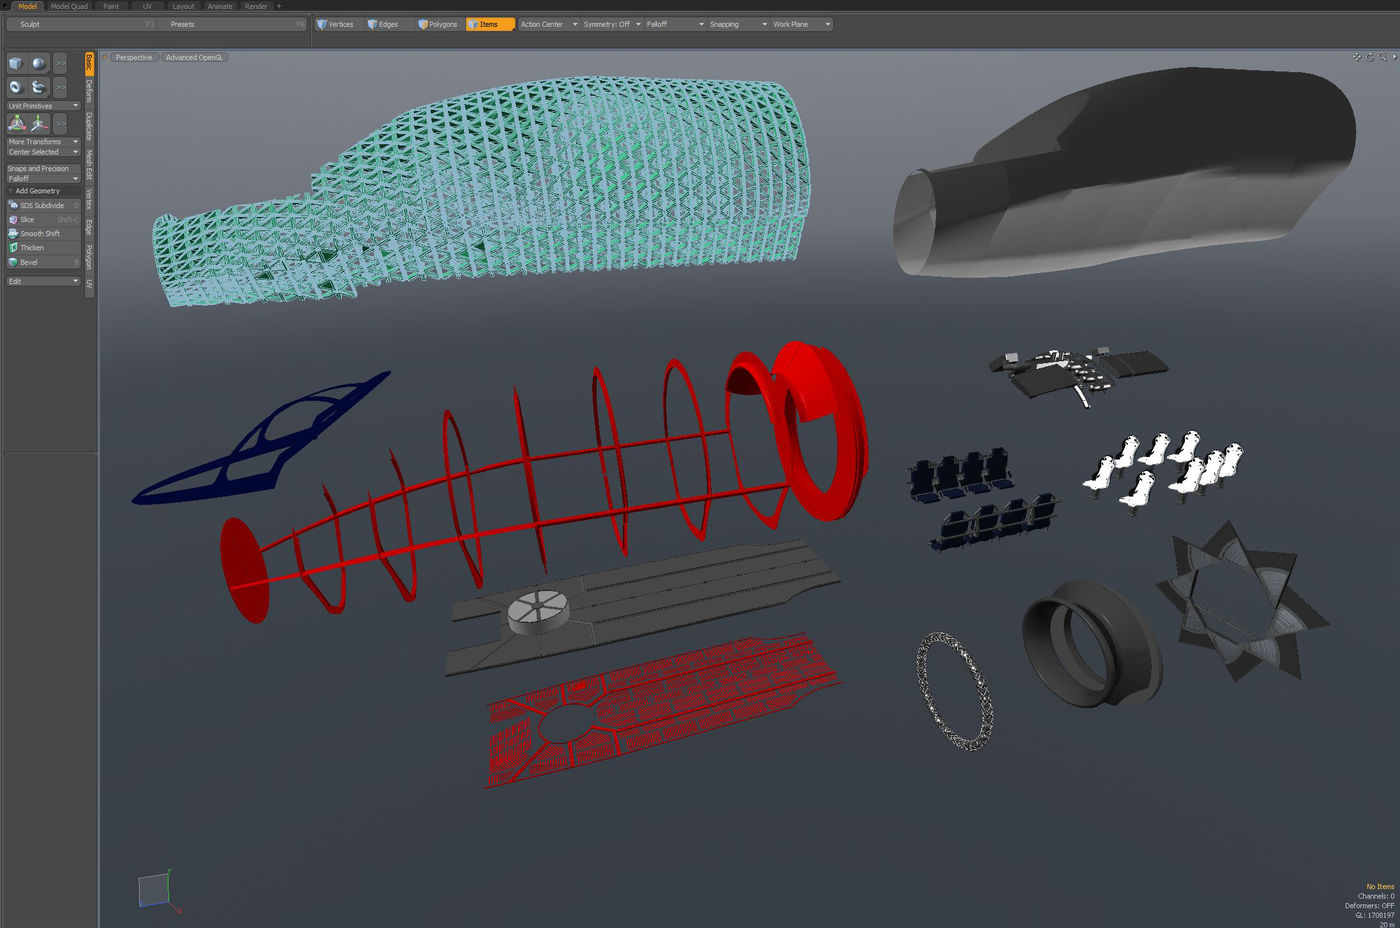Select the Cube primitive tool
Viewport: 1400px width, 928px height.
click(16, 64)
